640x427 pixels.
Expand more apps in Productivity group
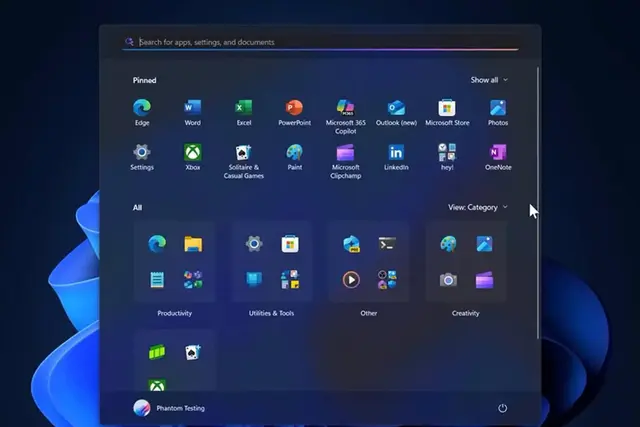[x=193, y=280]
